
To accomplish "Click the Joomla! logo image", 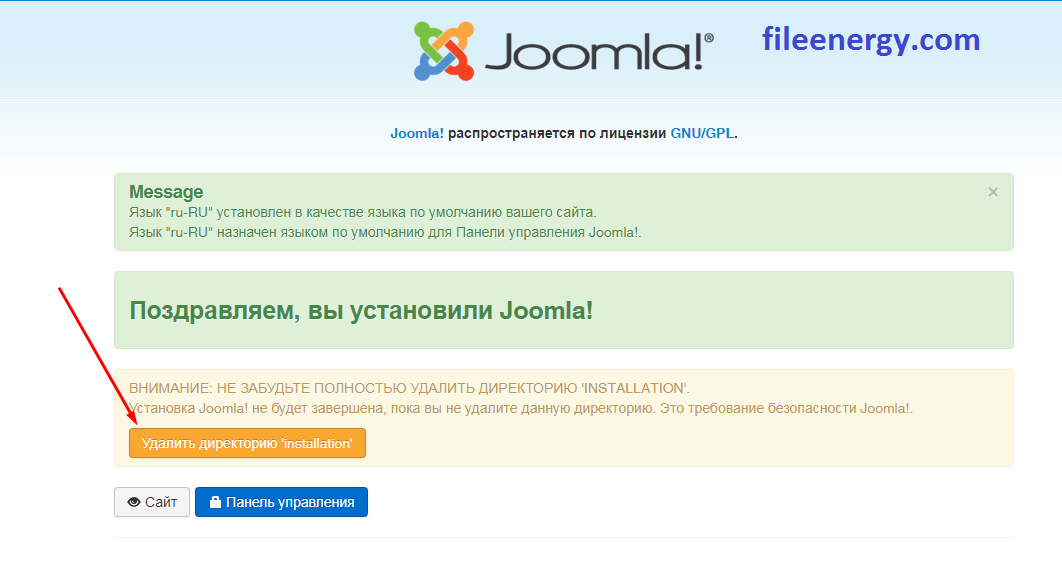I will point(564,52).
